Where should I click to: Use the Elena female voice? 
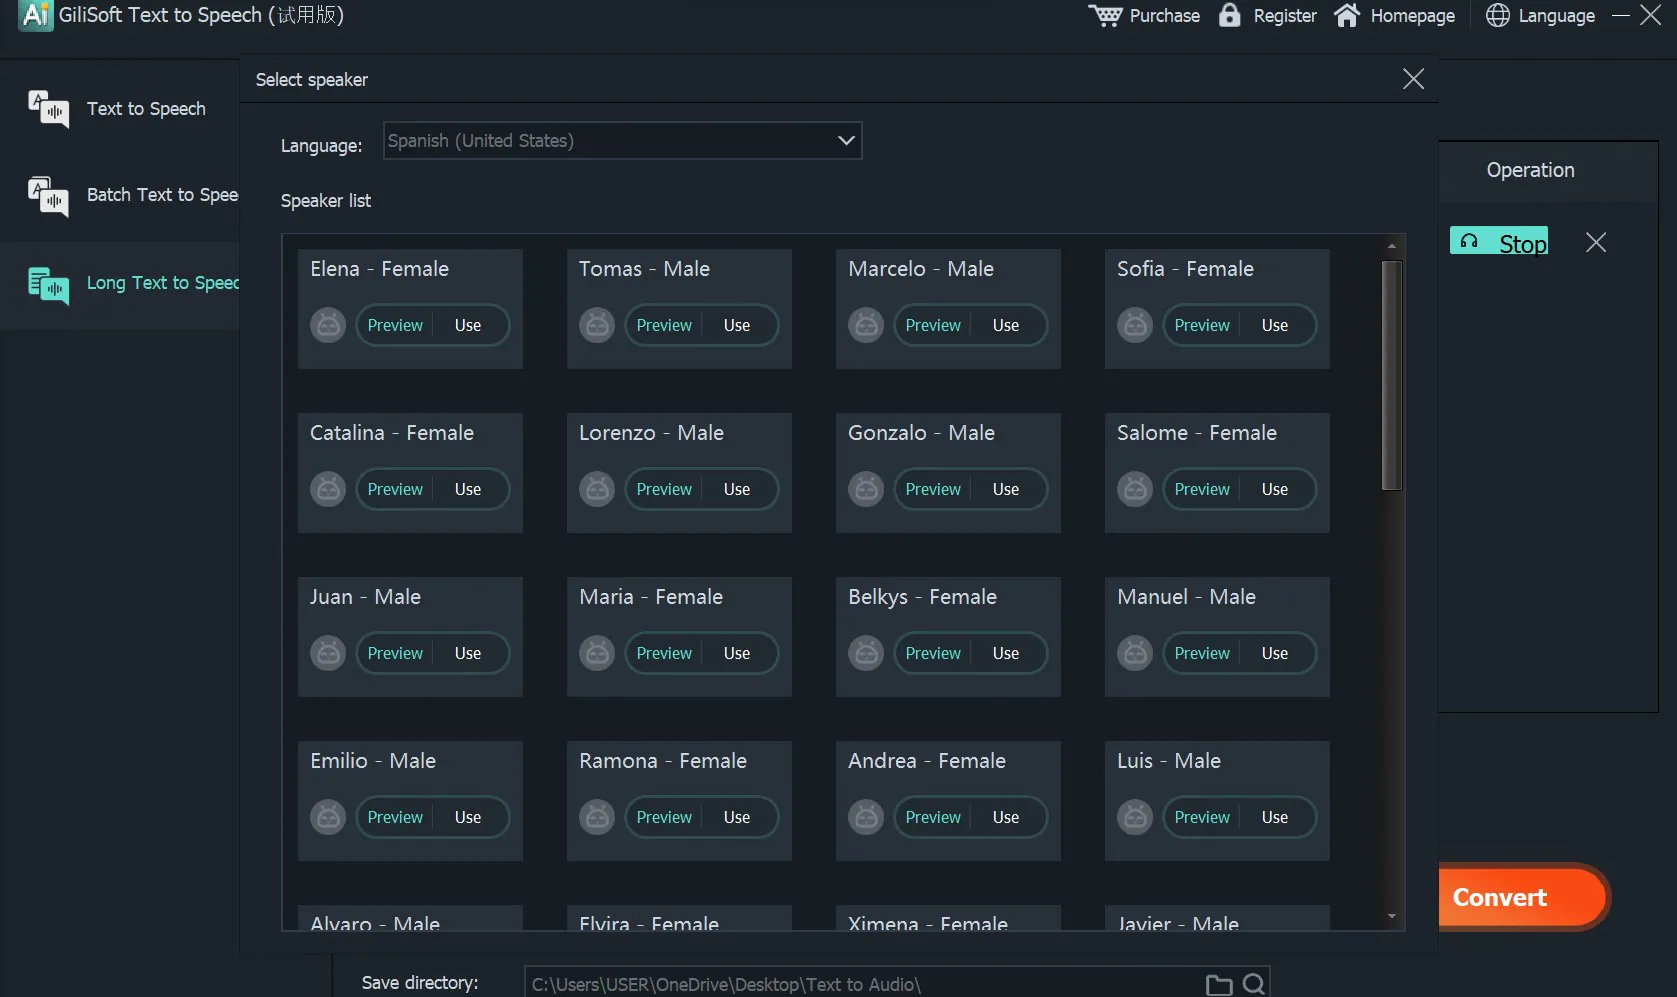[x=468, y=325]
